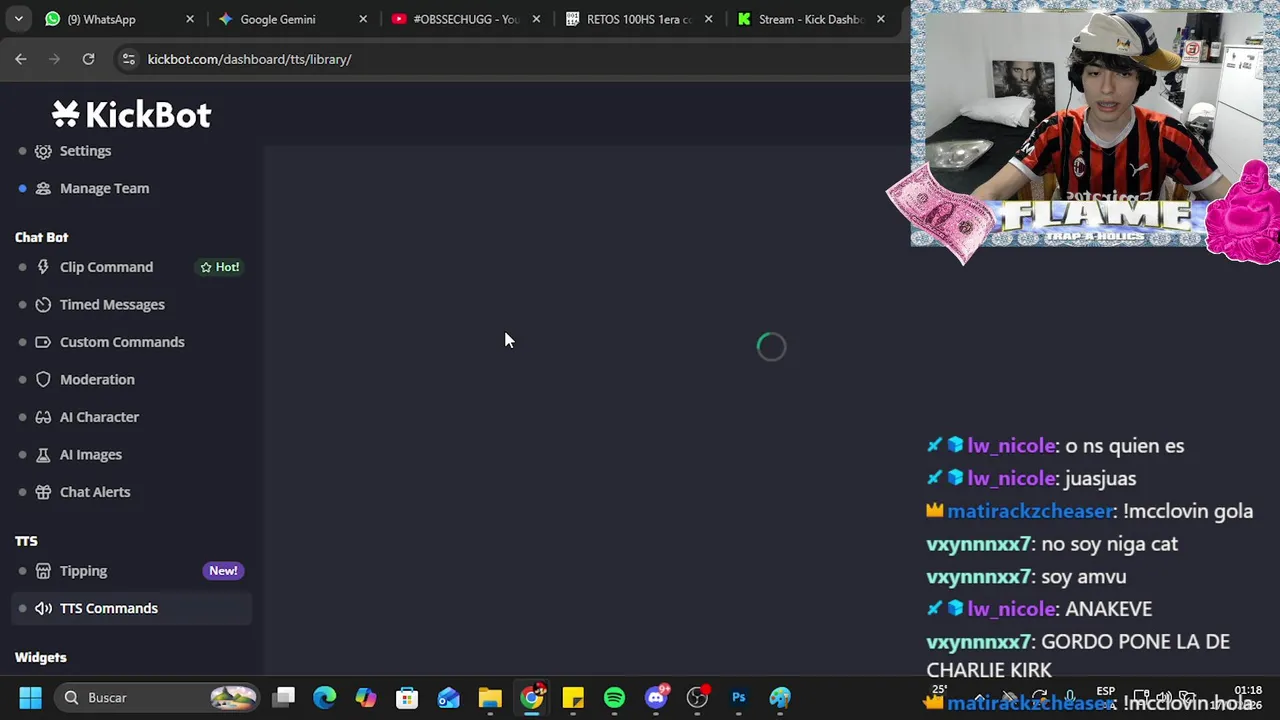Open Discord from taskbar
The image size is (1280, 720).
click(656, 698)
